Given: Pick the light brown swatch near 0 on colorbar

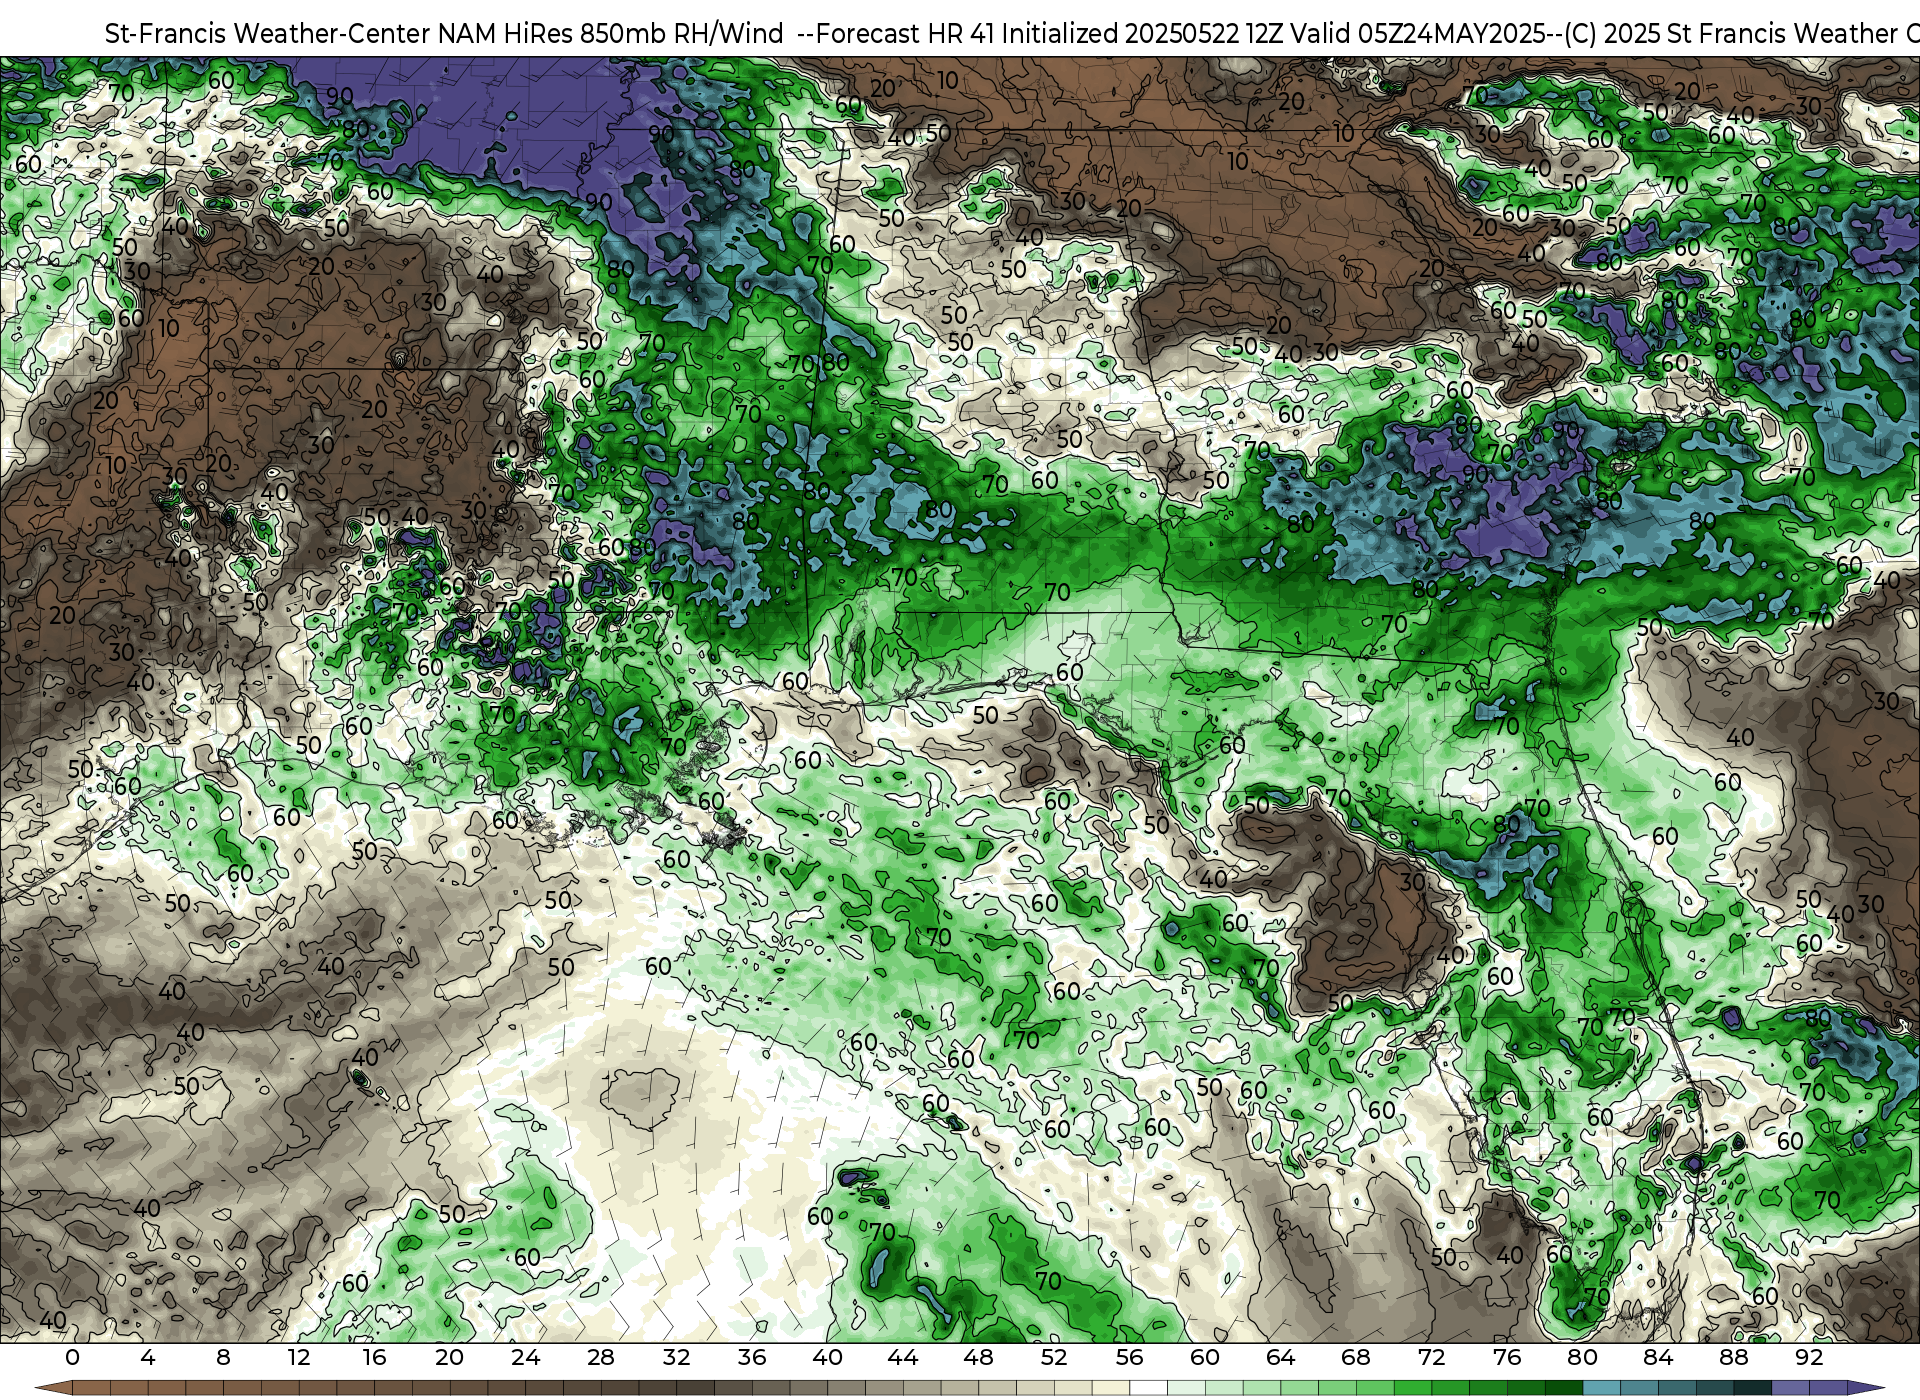Looking at the screenshot, I should click(x=91, y=1388).
